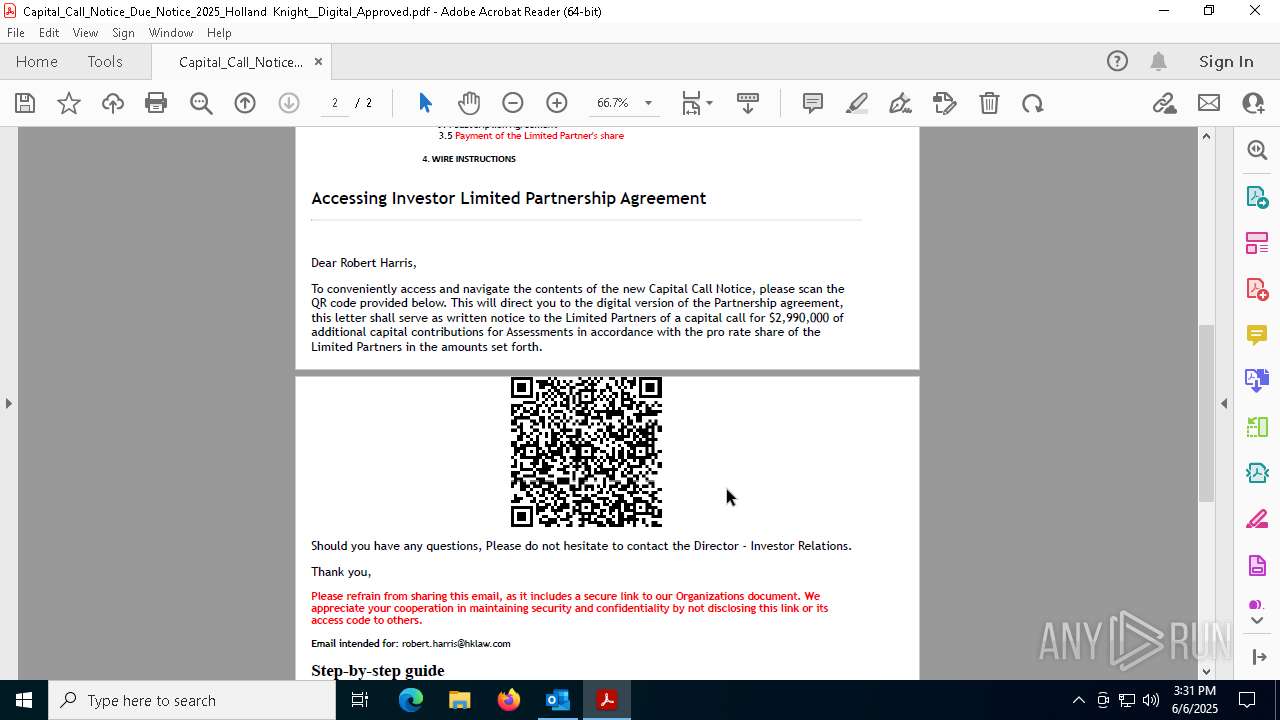Viewport: 1280px width, 720px height.
Task: Open the Edit menu
Action: pyautogui.click(x=49, y=33)
